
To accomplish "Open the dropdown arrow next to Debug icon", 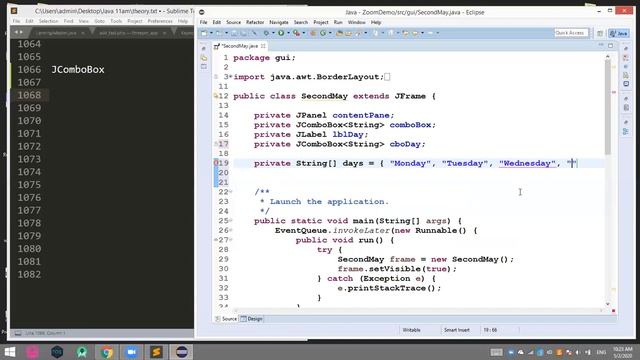I will coord(273,33).
